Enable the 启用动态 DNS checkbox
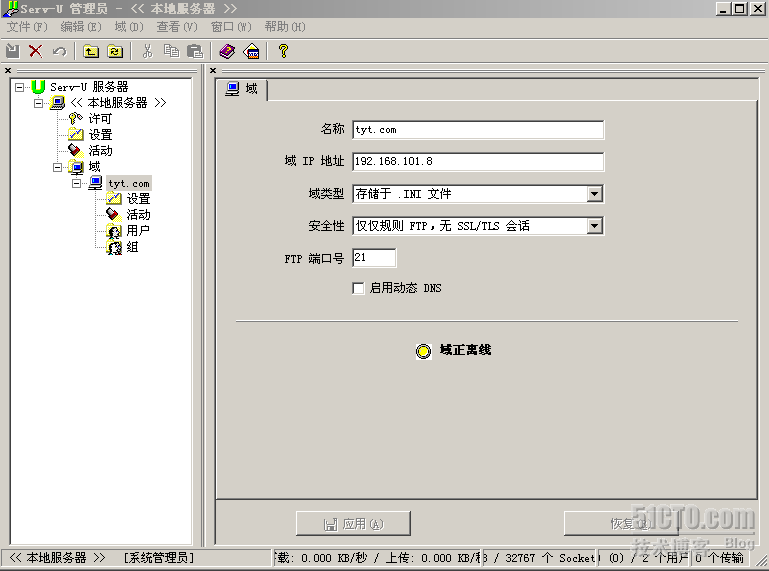This screenshot has height=571, width=769. [359, 288]
